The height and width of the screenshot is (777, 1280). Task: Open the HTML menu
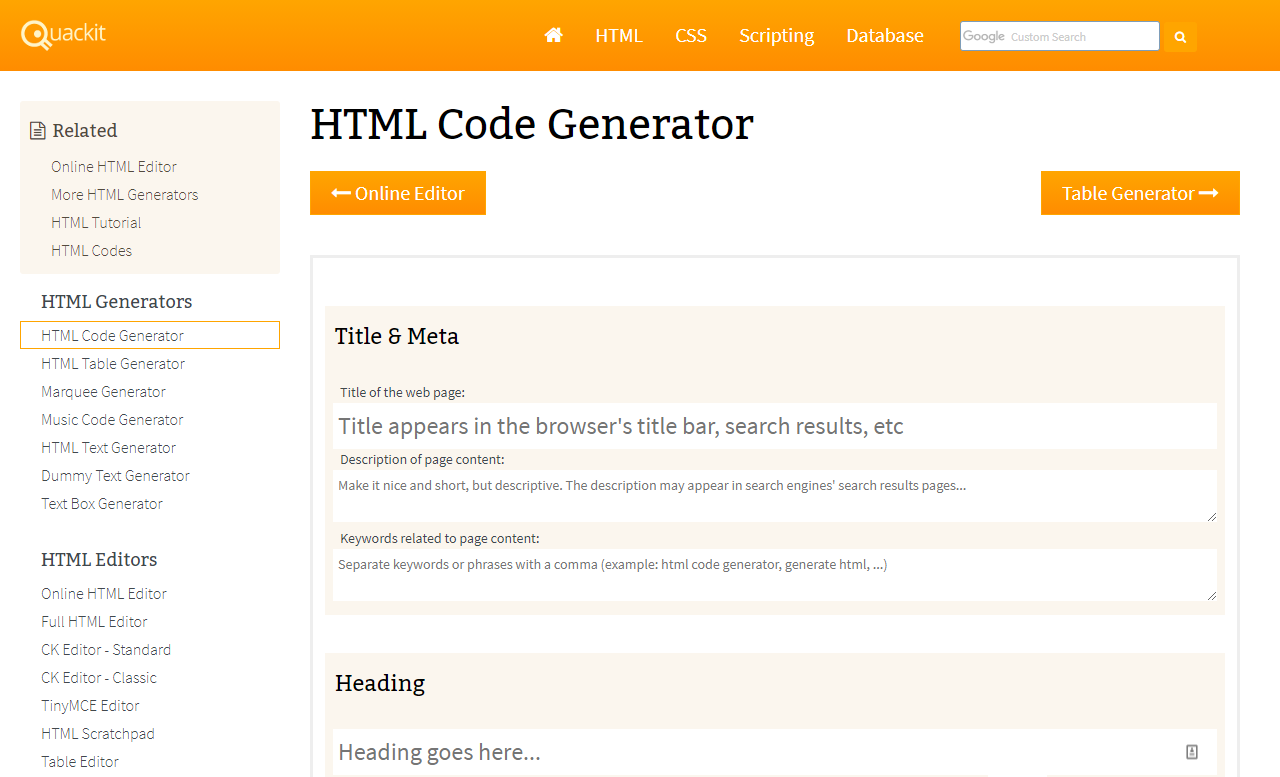click(619, 35)
